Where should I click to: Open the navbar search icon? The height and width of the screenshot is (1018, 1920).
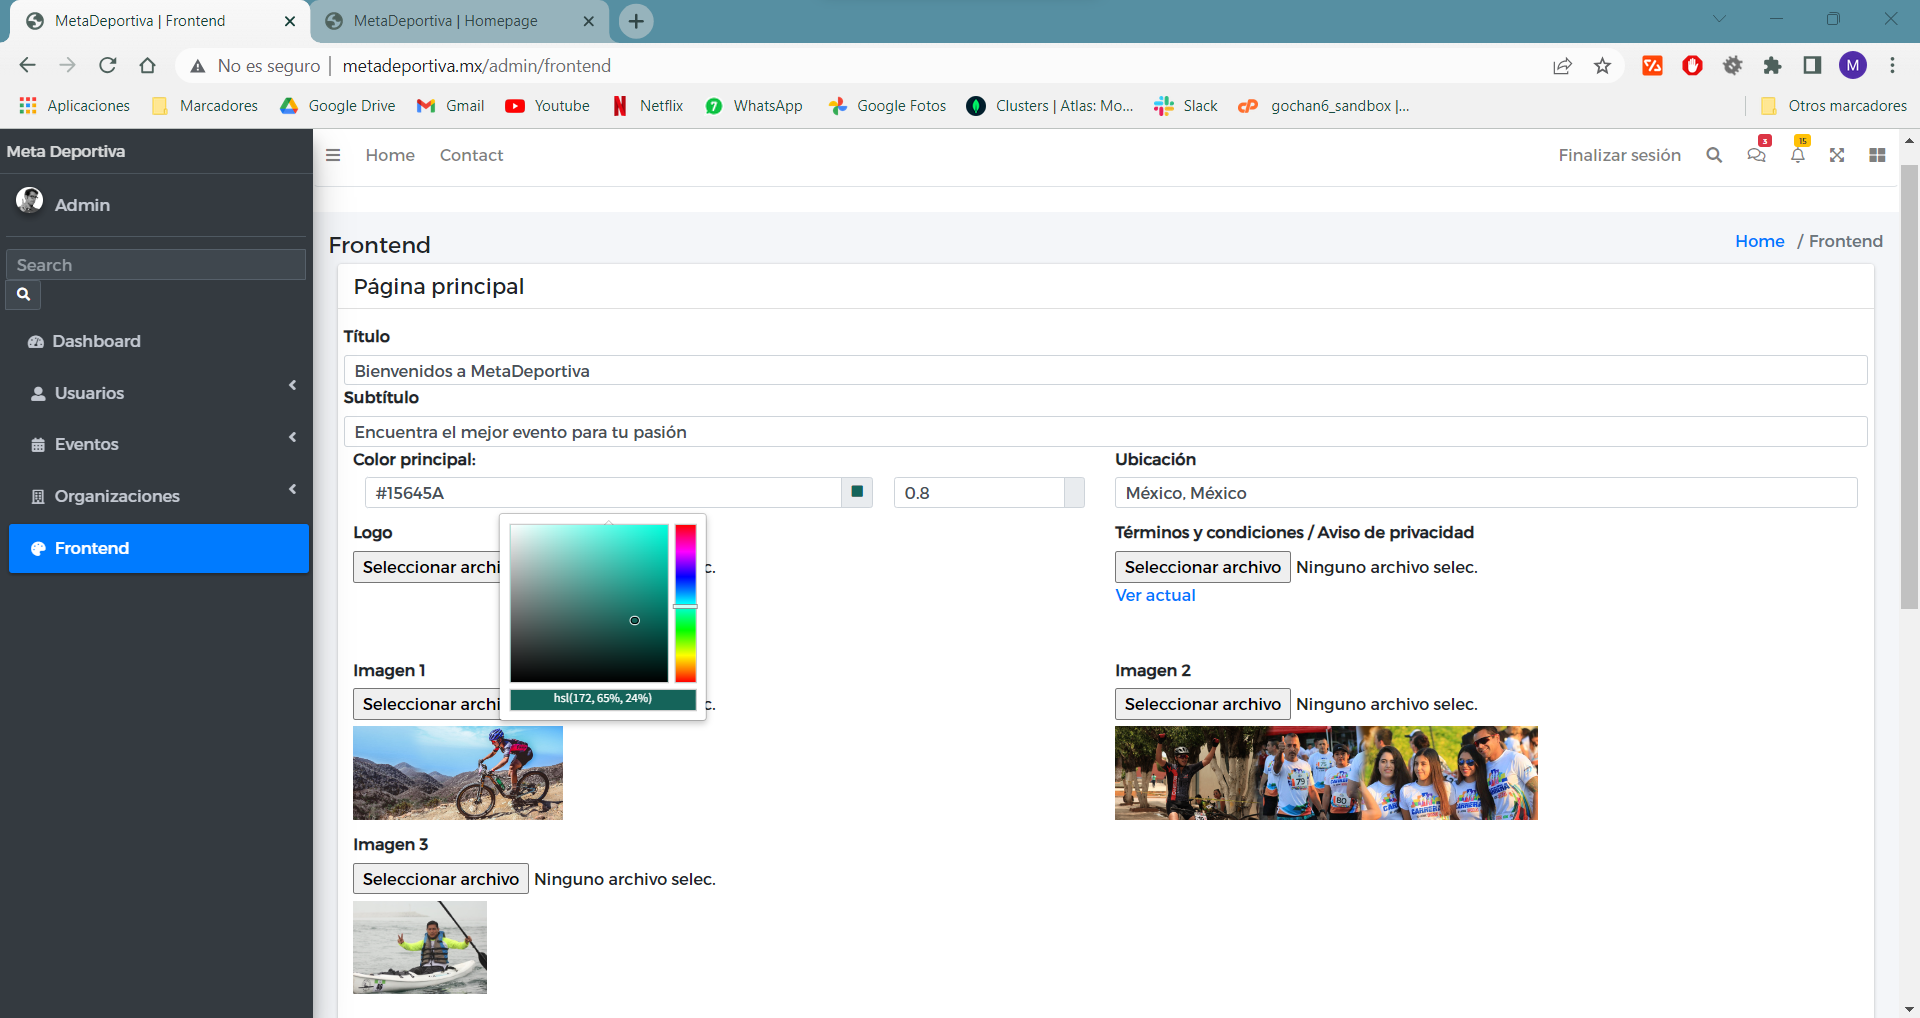point(1714,155)
